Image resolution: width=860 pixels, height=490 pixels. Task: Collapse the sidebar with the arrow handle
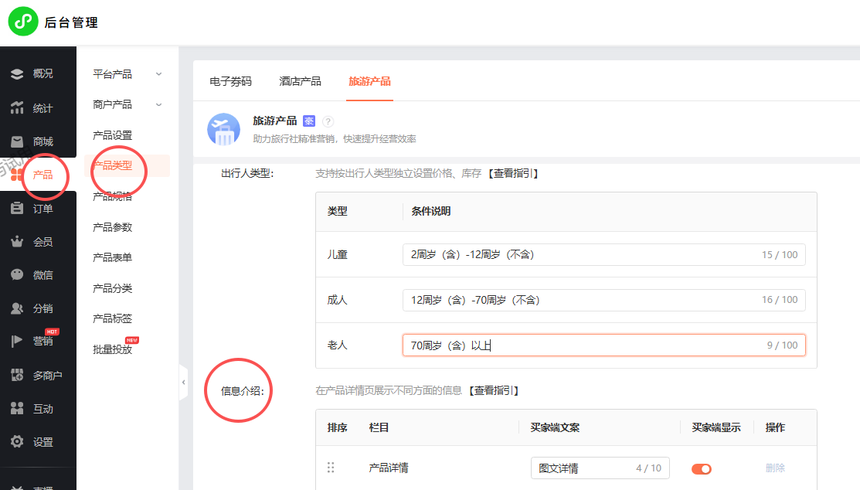click(184, 382)
